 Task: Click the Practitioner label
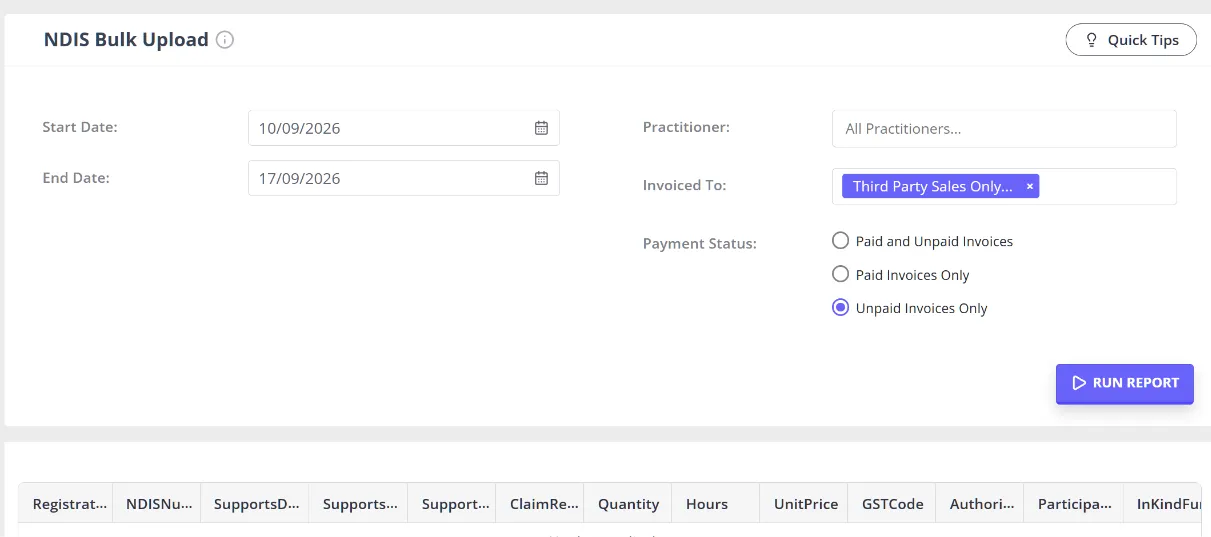coord(686,127)
